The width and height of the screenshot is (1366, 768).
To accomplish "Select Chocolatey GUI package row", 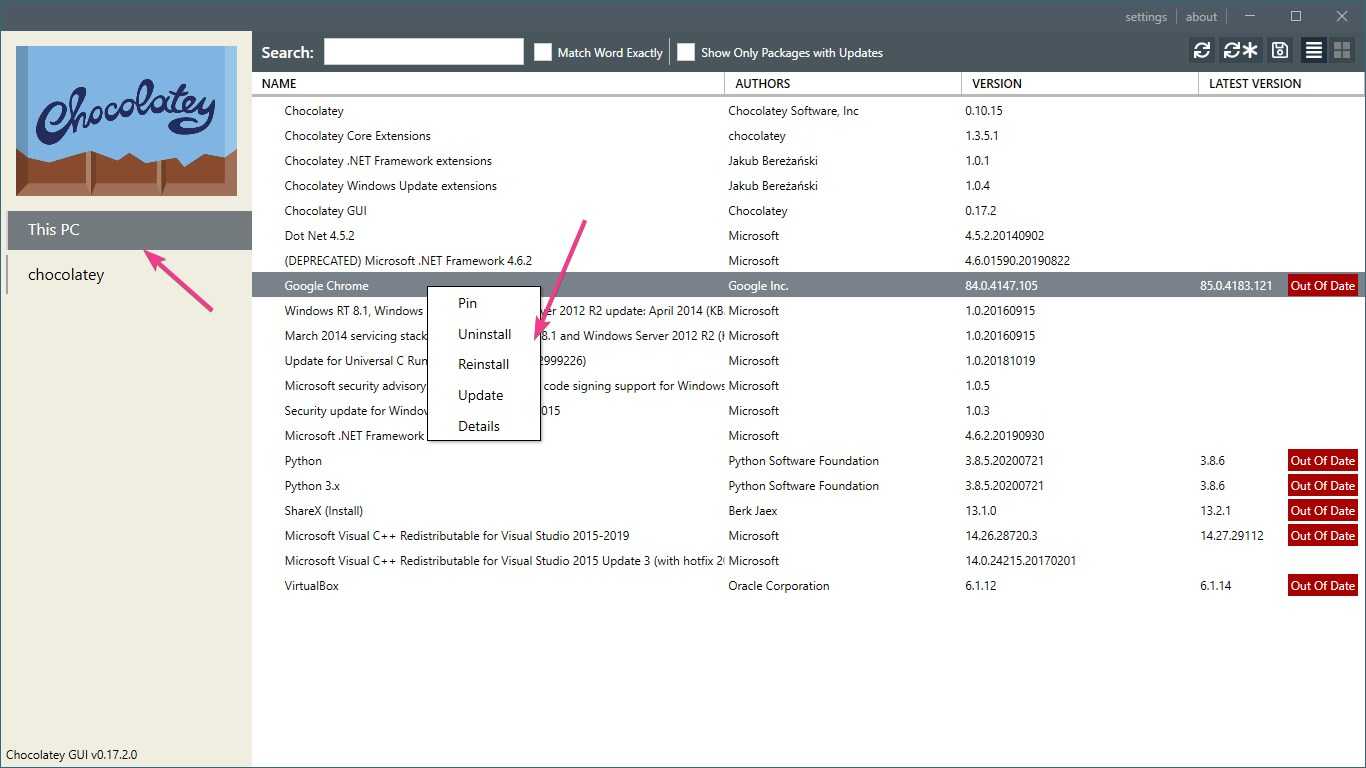I will point(808,211).
